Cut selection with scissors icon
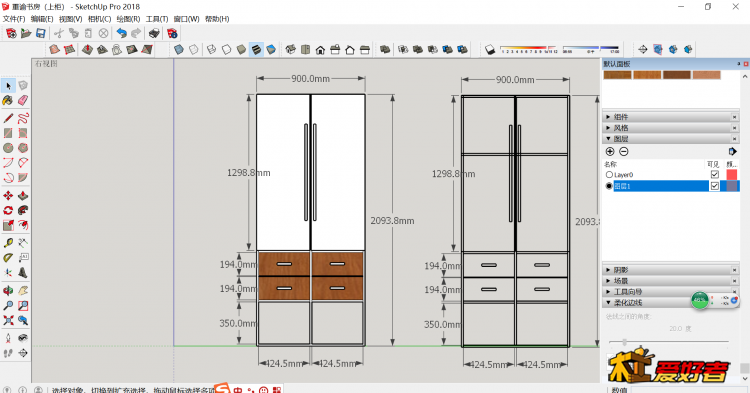Viewport: 750px width, 393px height. (58, 33)
